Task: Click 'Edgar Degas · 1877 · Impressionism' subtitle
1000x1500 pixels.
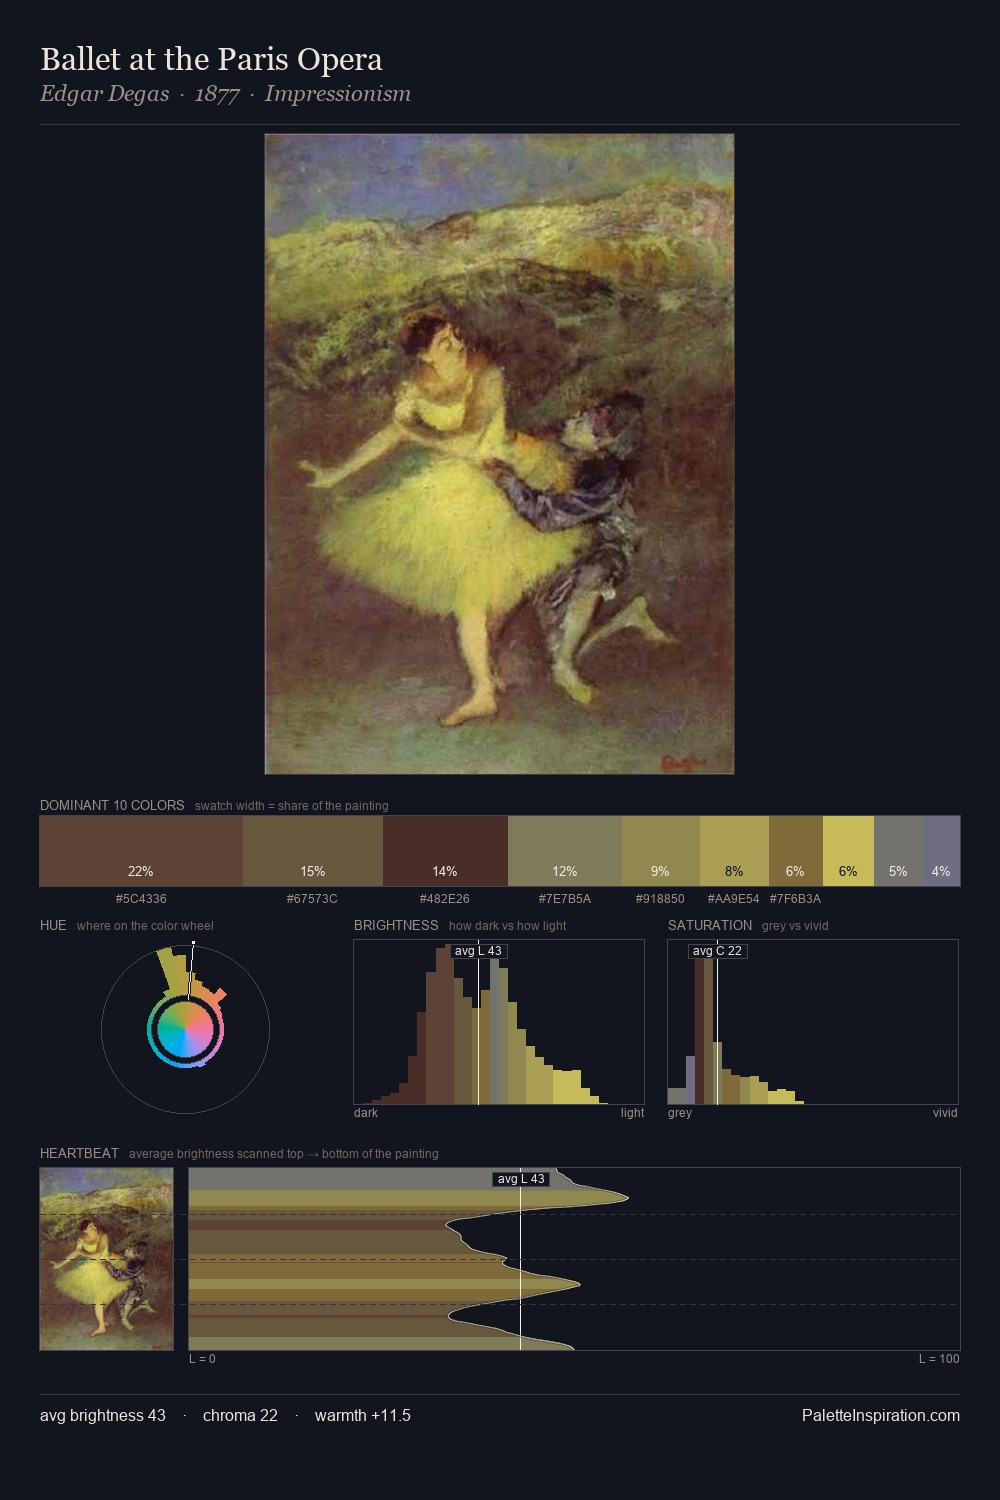Action: click(x=225, y=94)
